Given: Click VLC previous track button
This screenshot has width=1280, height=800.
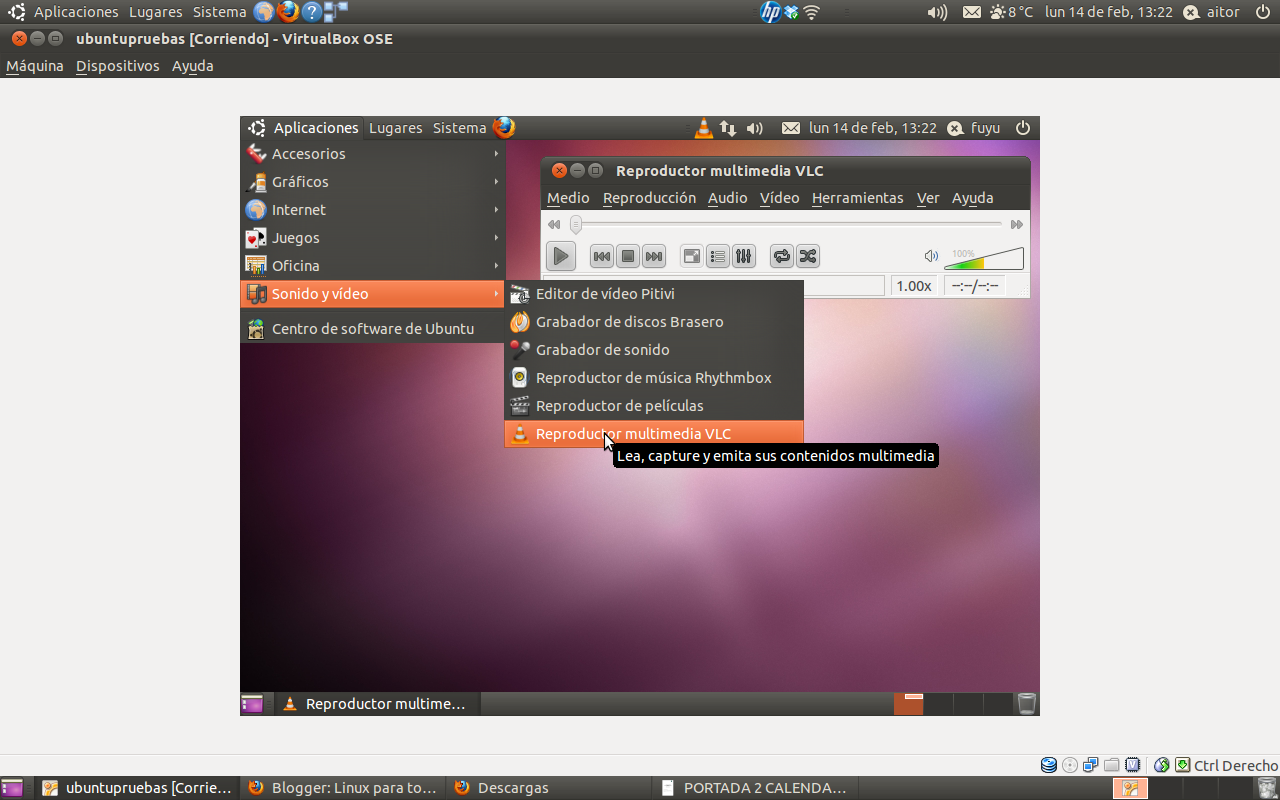Looking at the screenshot, I should [x=602, y=256].
